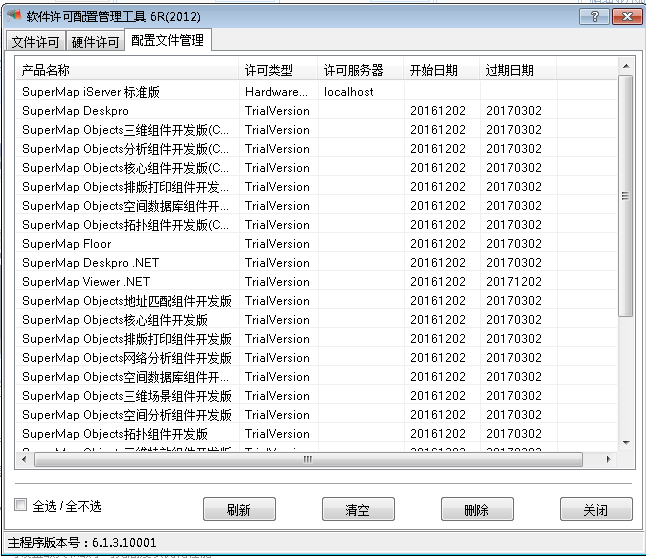Screen dimensions: 646x560
Task: Click the application icon in the title bar
Action: [x=14, y=16]
